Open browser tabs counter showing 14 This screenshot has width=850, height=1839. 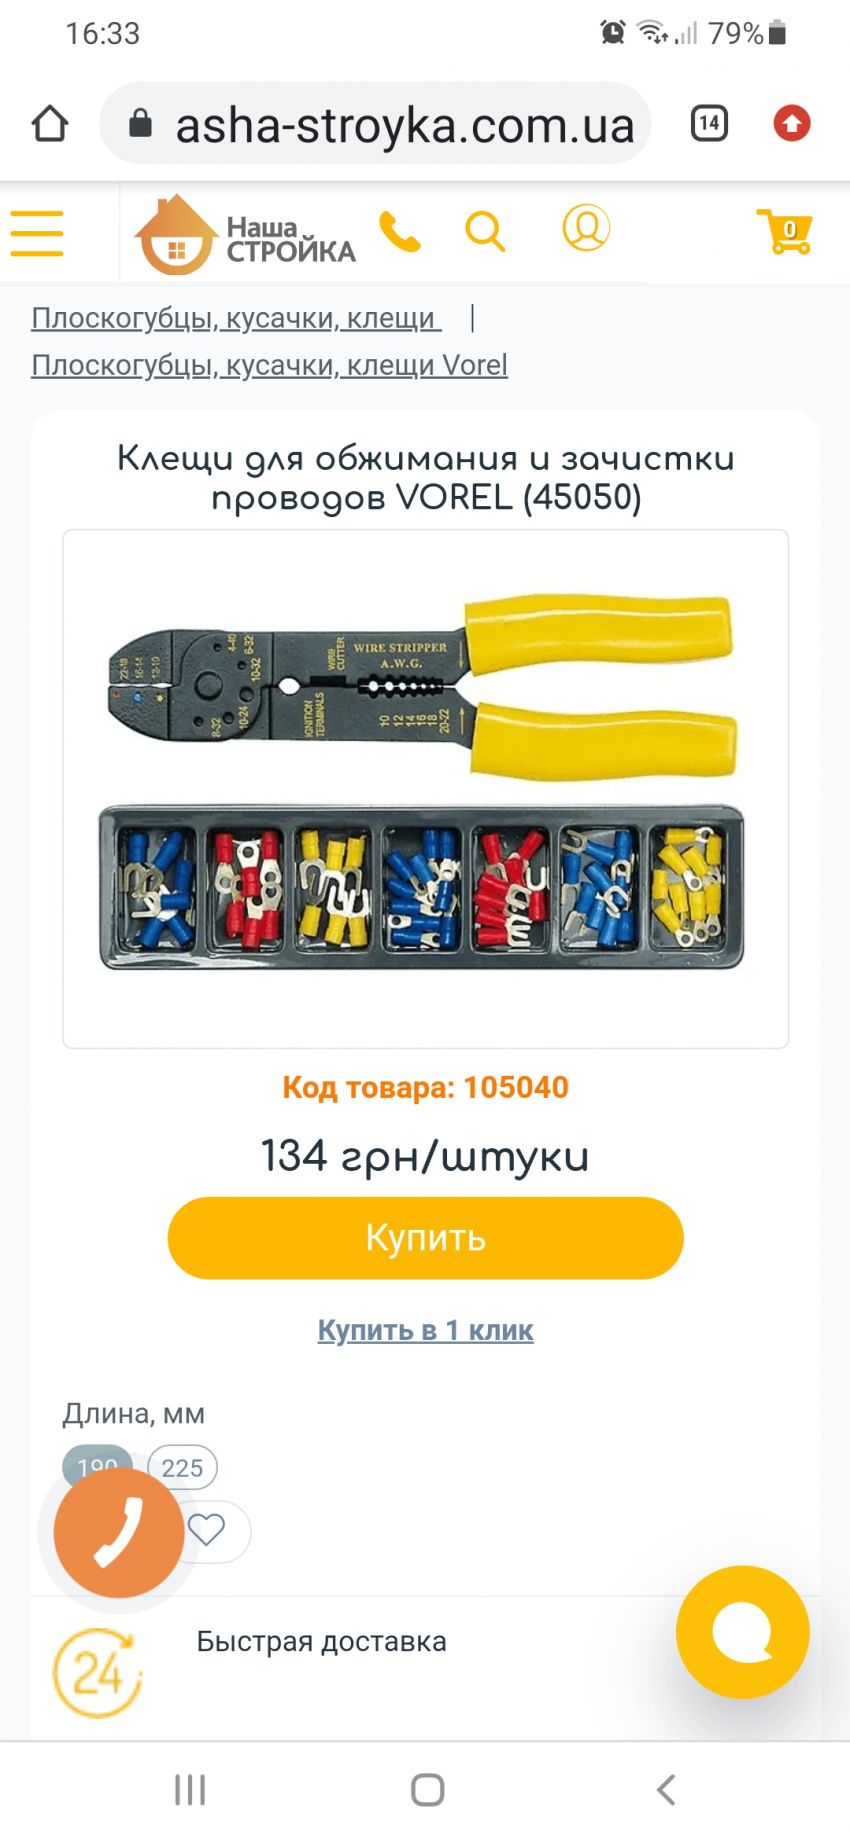(709, 123)
